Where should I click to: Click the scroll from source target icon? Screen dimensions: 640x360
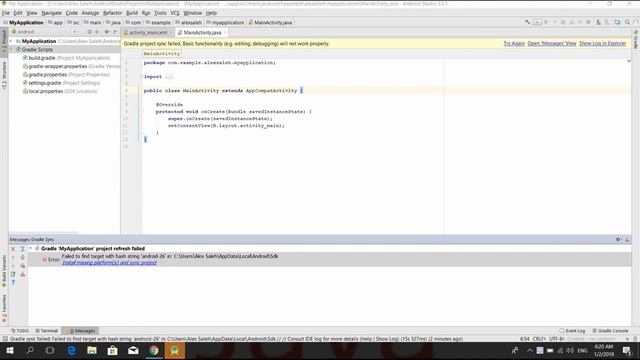coord(89,32)
